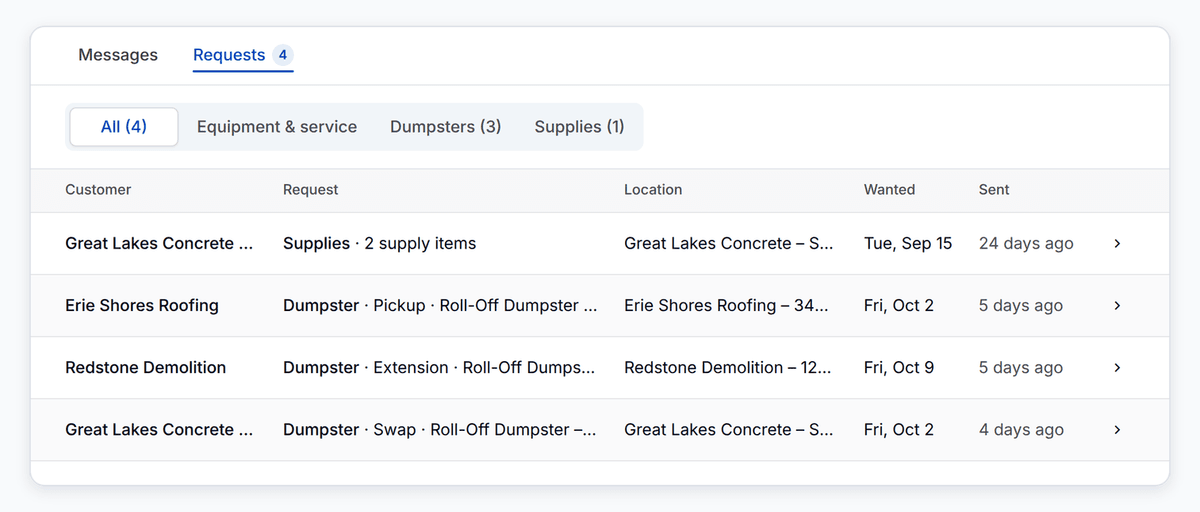Click the Erie Shores Roofing – 34 location

point(726,306)
